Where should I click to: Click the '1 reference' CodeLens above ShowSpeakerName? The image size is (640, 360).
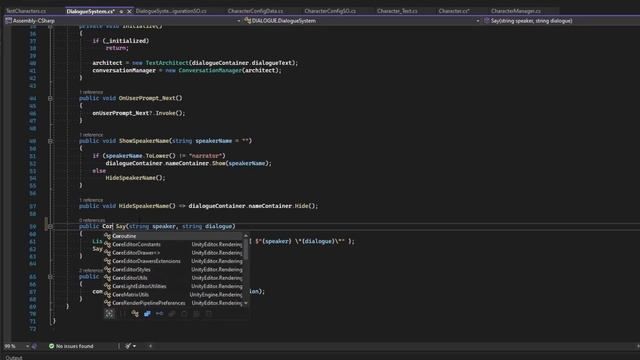(x=91, y=135)
